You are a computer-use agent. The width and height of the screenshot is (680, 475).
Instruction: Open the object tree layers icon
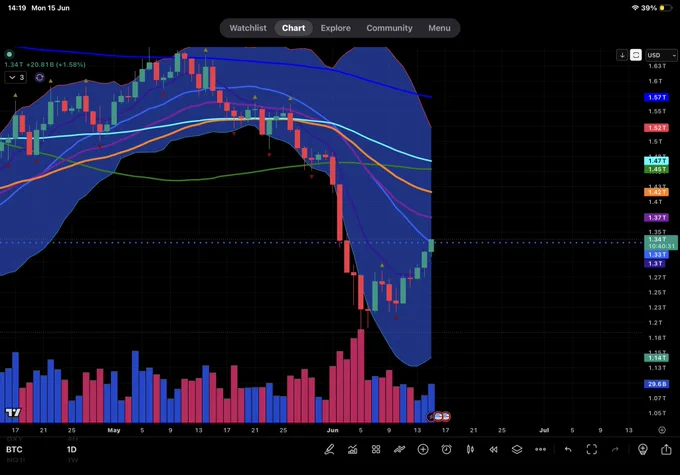point(517,449)
